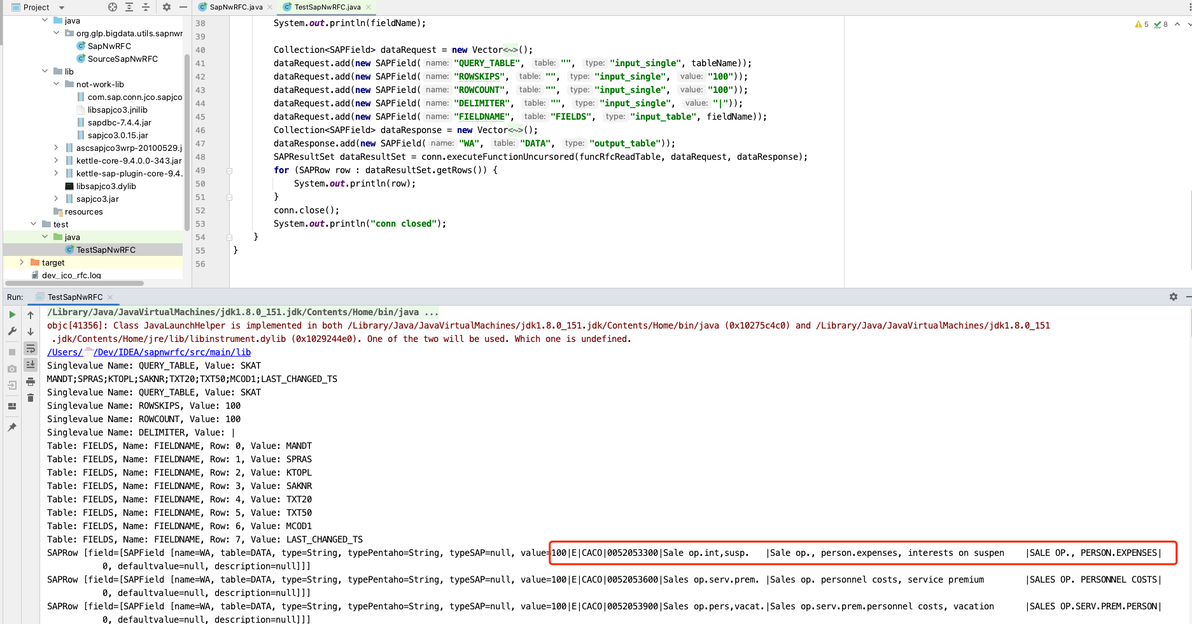Pin the Run tab with pin icon
The image size is (1192, 624).
point(12,427)
